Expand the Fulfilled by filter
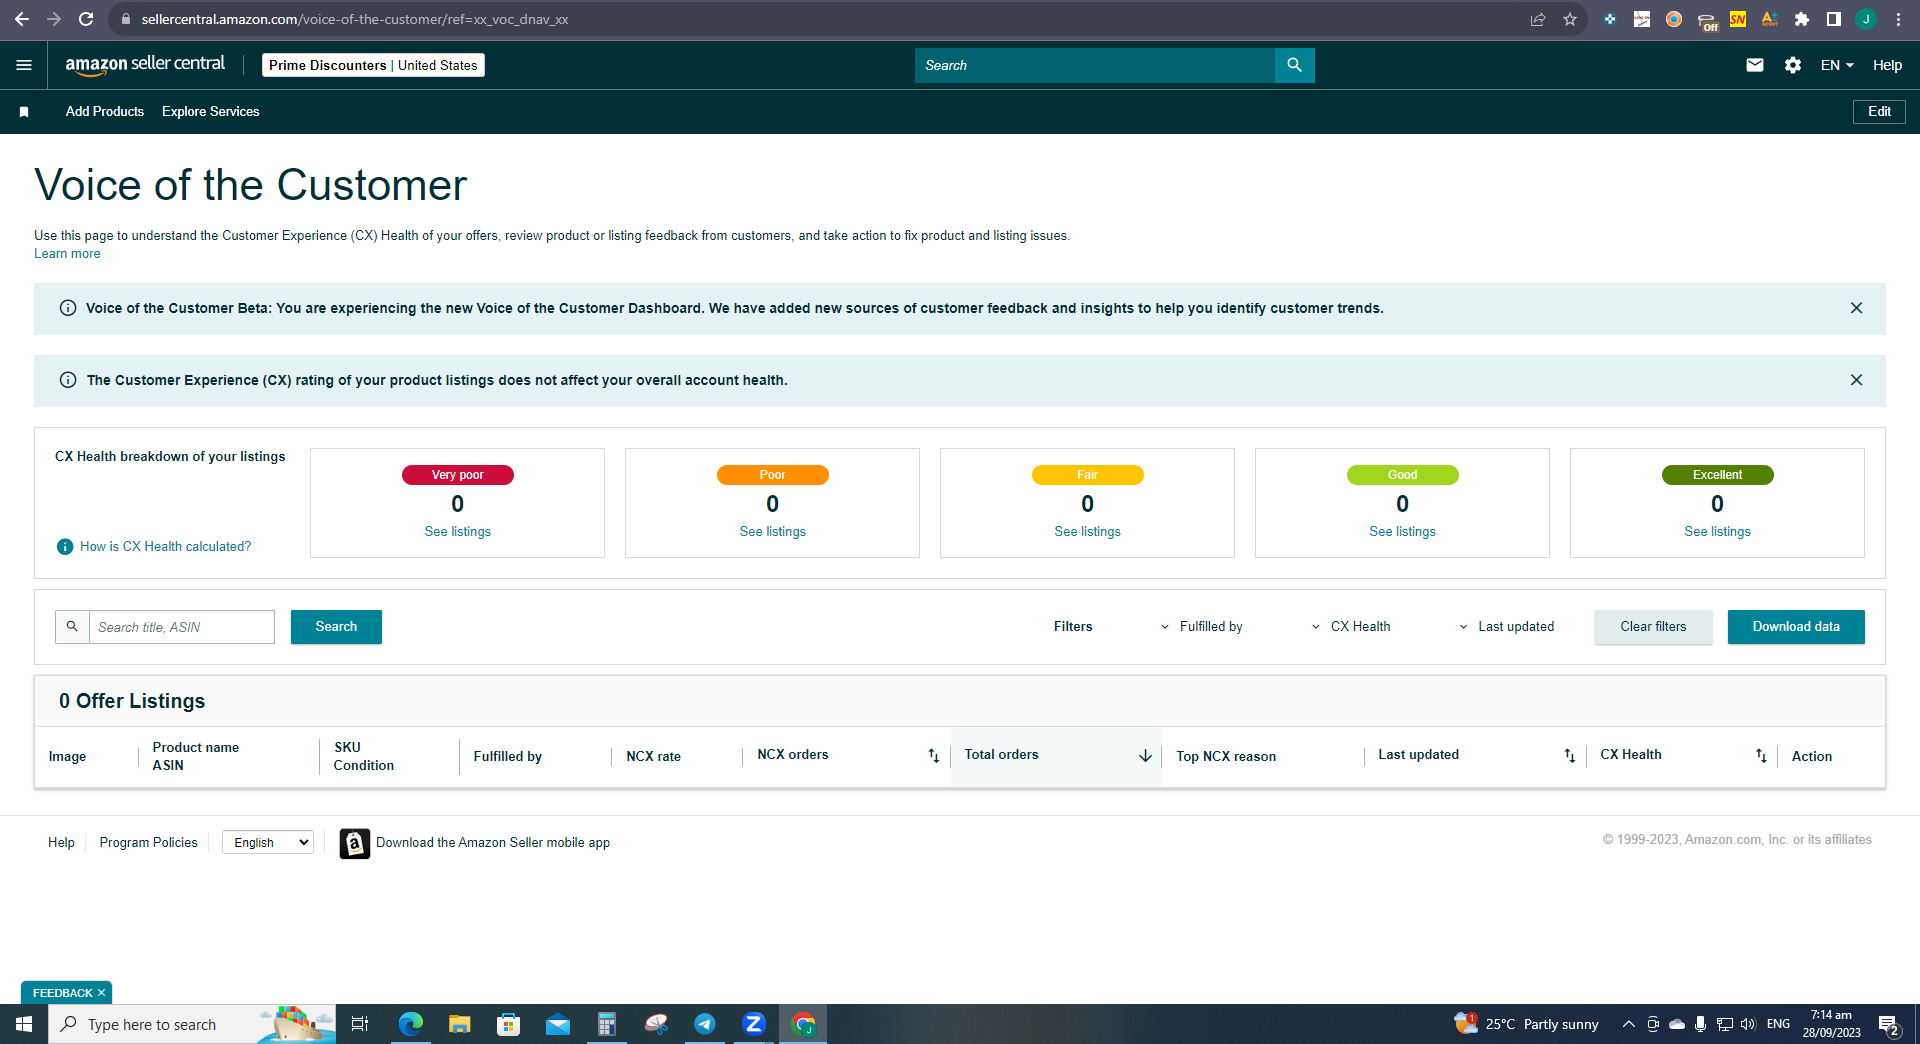1920x1044 pixels. click(x=1201, y=626)
